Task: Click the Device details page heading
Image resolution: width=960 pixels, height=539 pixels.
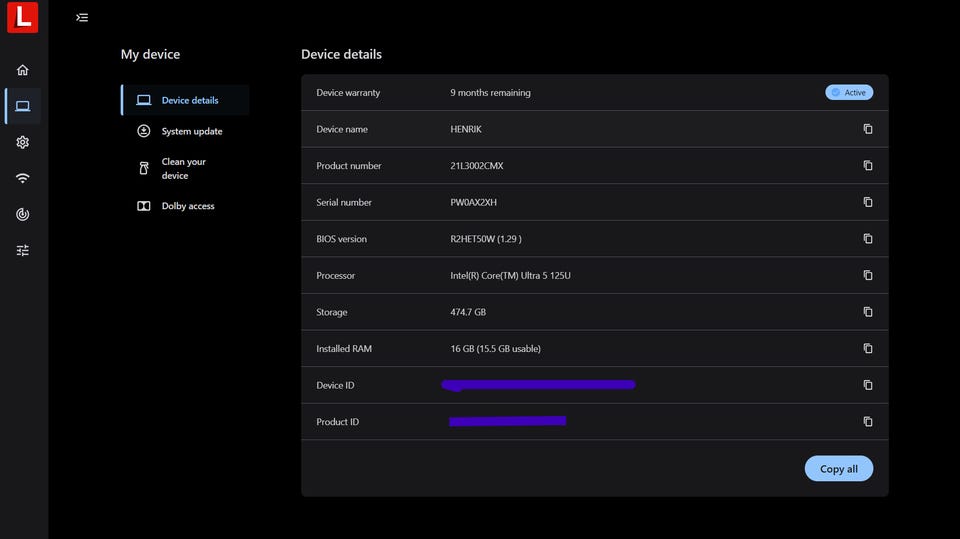Action: 342,55
